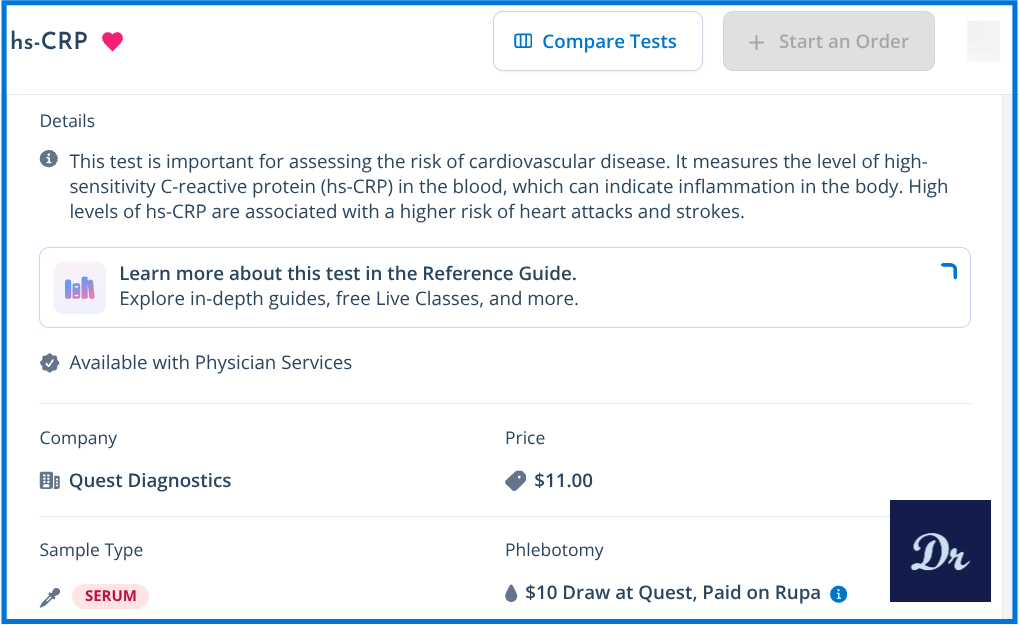Click the info icon beside test description
1019x625 pixels.
point(49,160)
